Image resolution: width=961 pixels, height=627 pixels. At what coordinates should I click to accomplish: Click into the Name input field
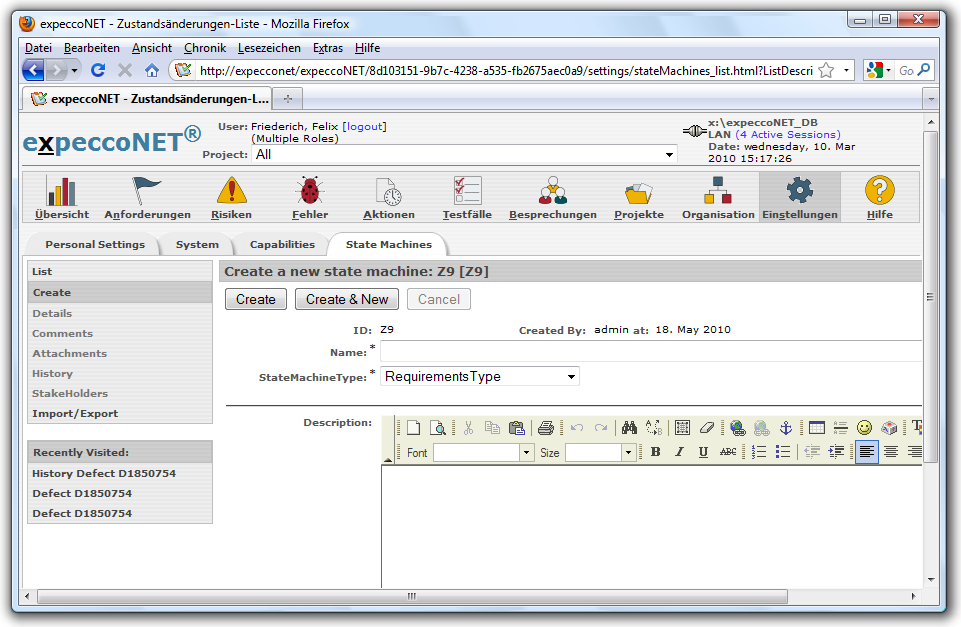pyautogui.click(x=650, y=351)
